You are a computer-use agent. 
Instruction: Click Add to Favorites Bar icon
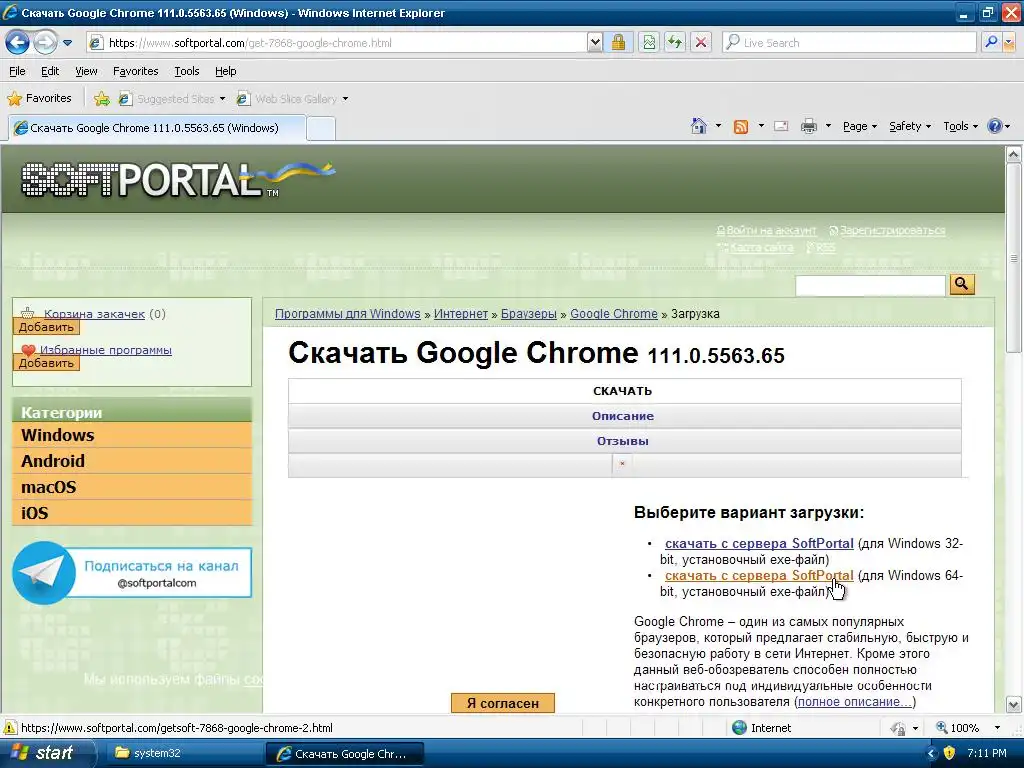click(x=101, y=99)
